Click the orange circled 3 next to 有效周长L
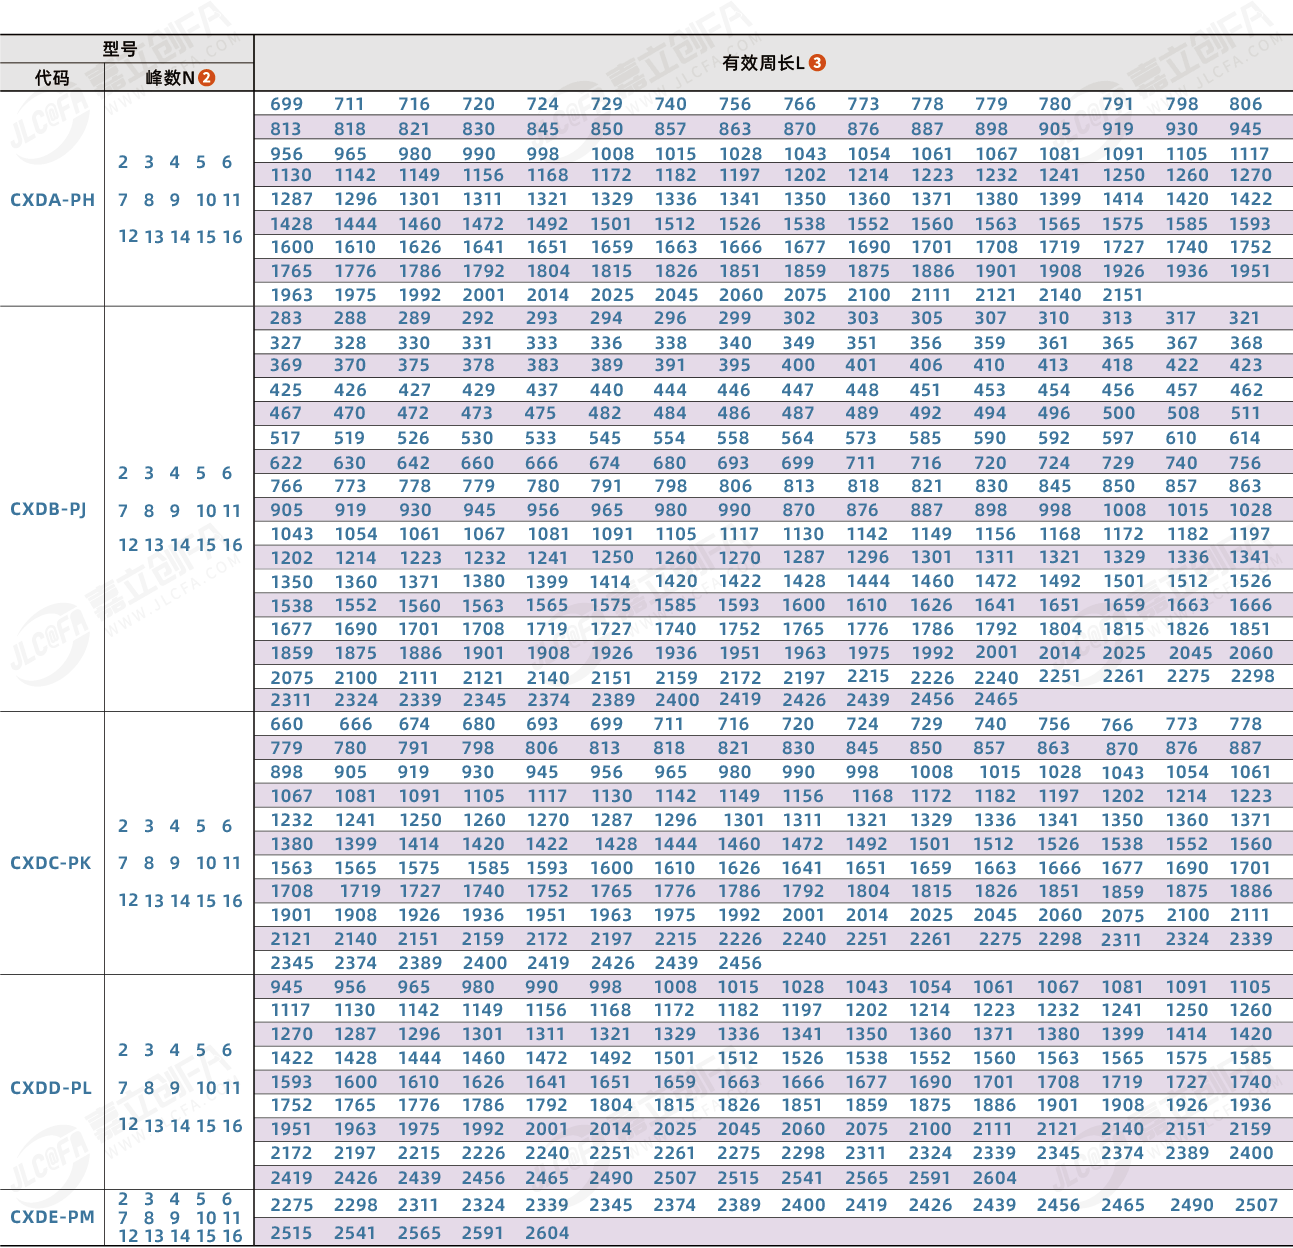The height and width of the screenshot is (1248, 1293). pyautogui.click(x=817, y=63)
